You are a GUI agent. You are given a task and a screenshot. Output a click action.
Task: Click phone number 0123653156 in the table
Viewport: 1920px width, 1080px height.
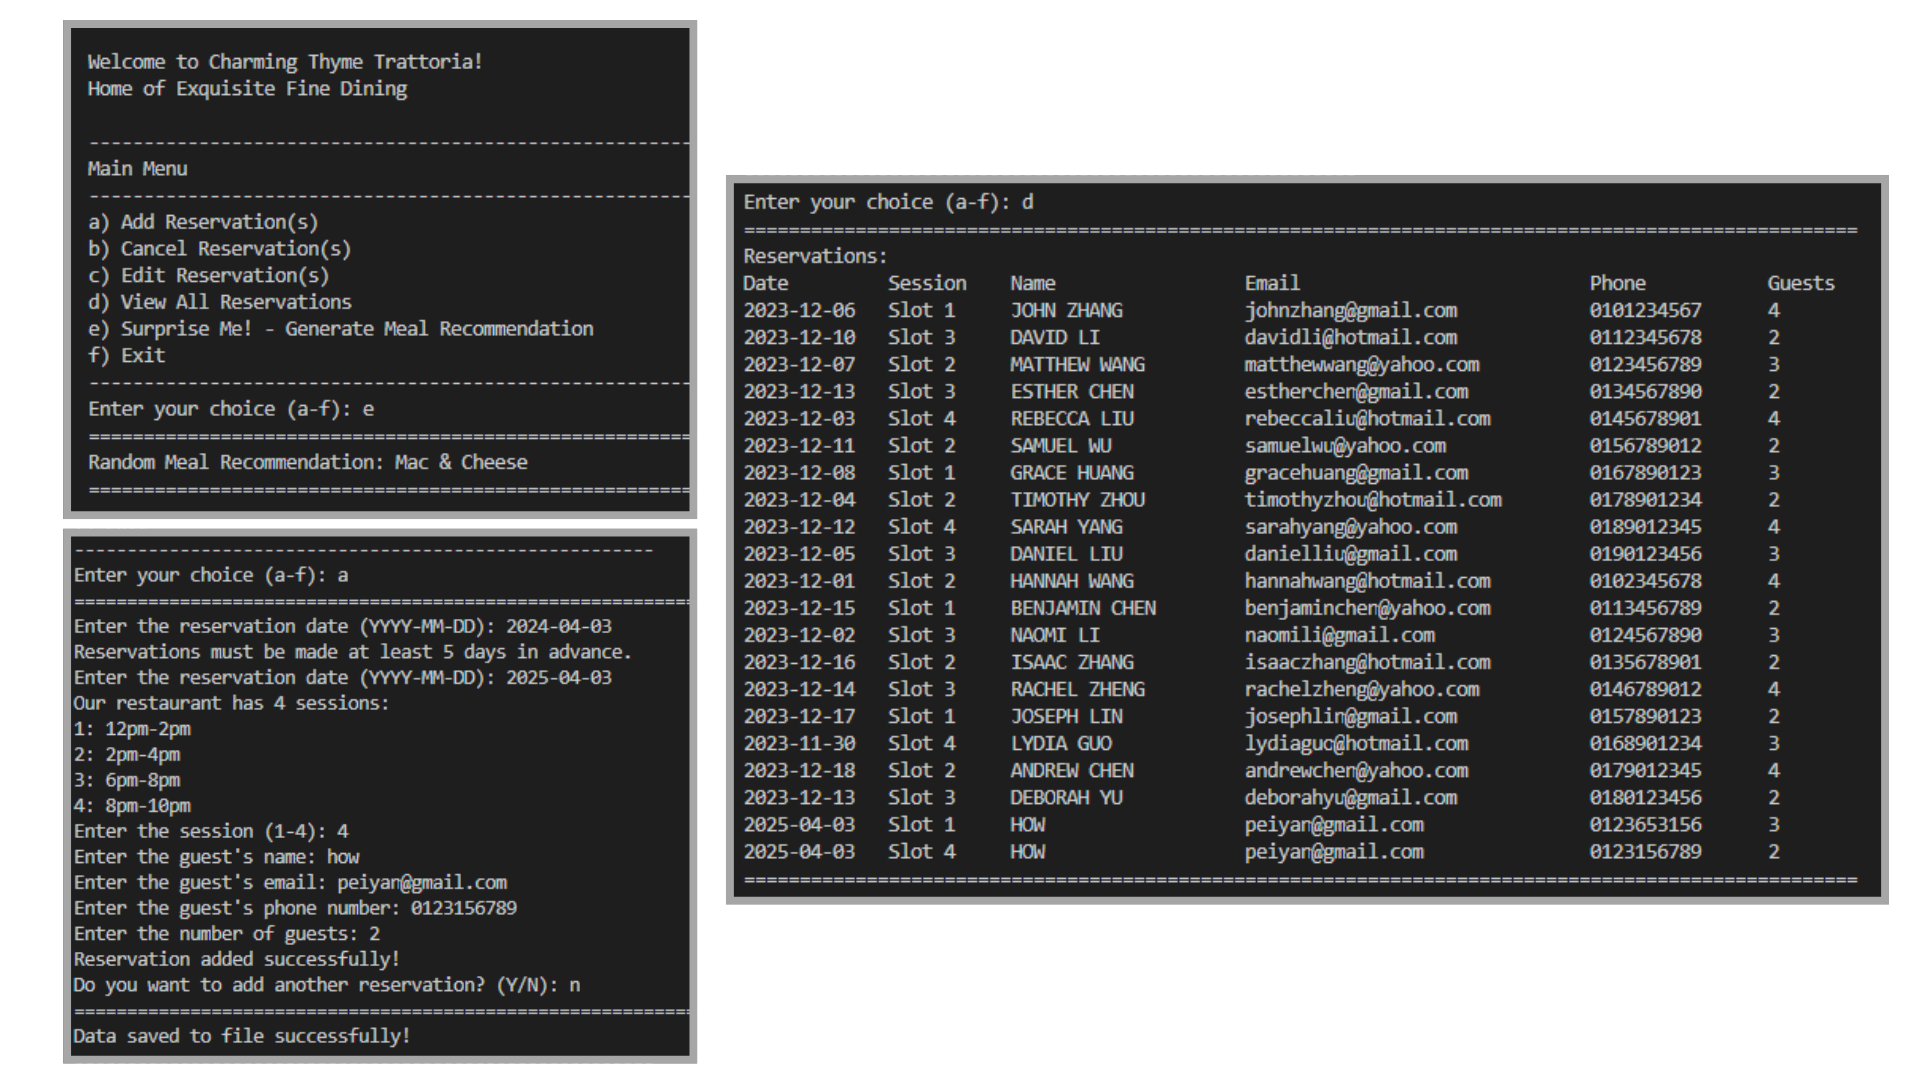[x=1645, y=825]
